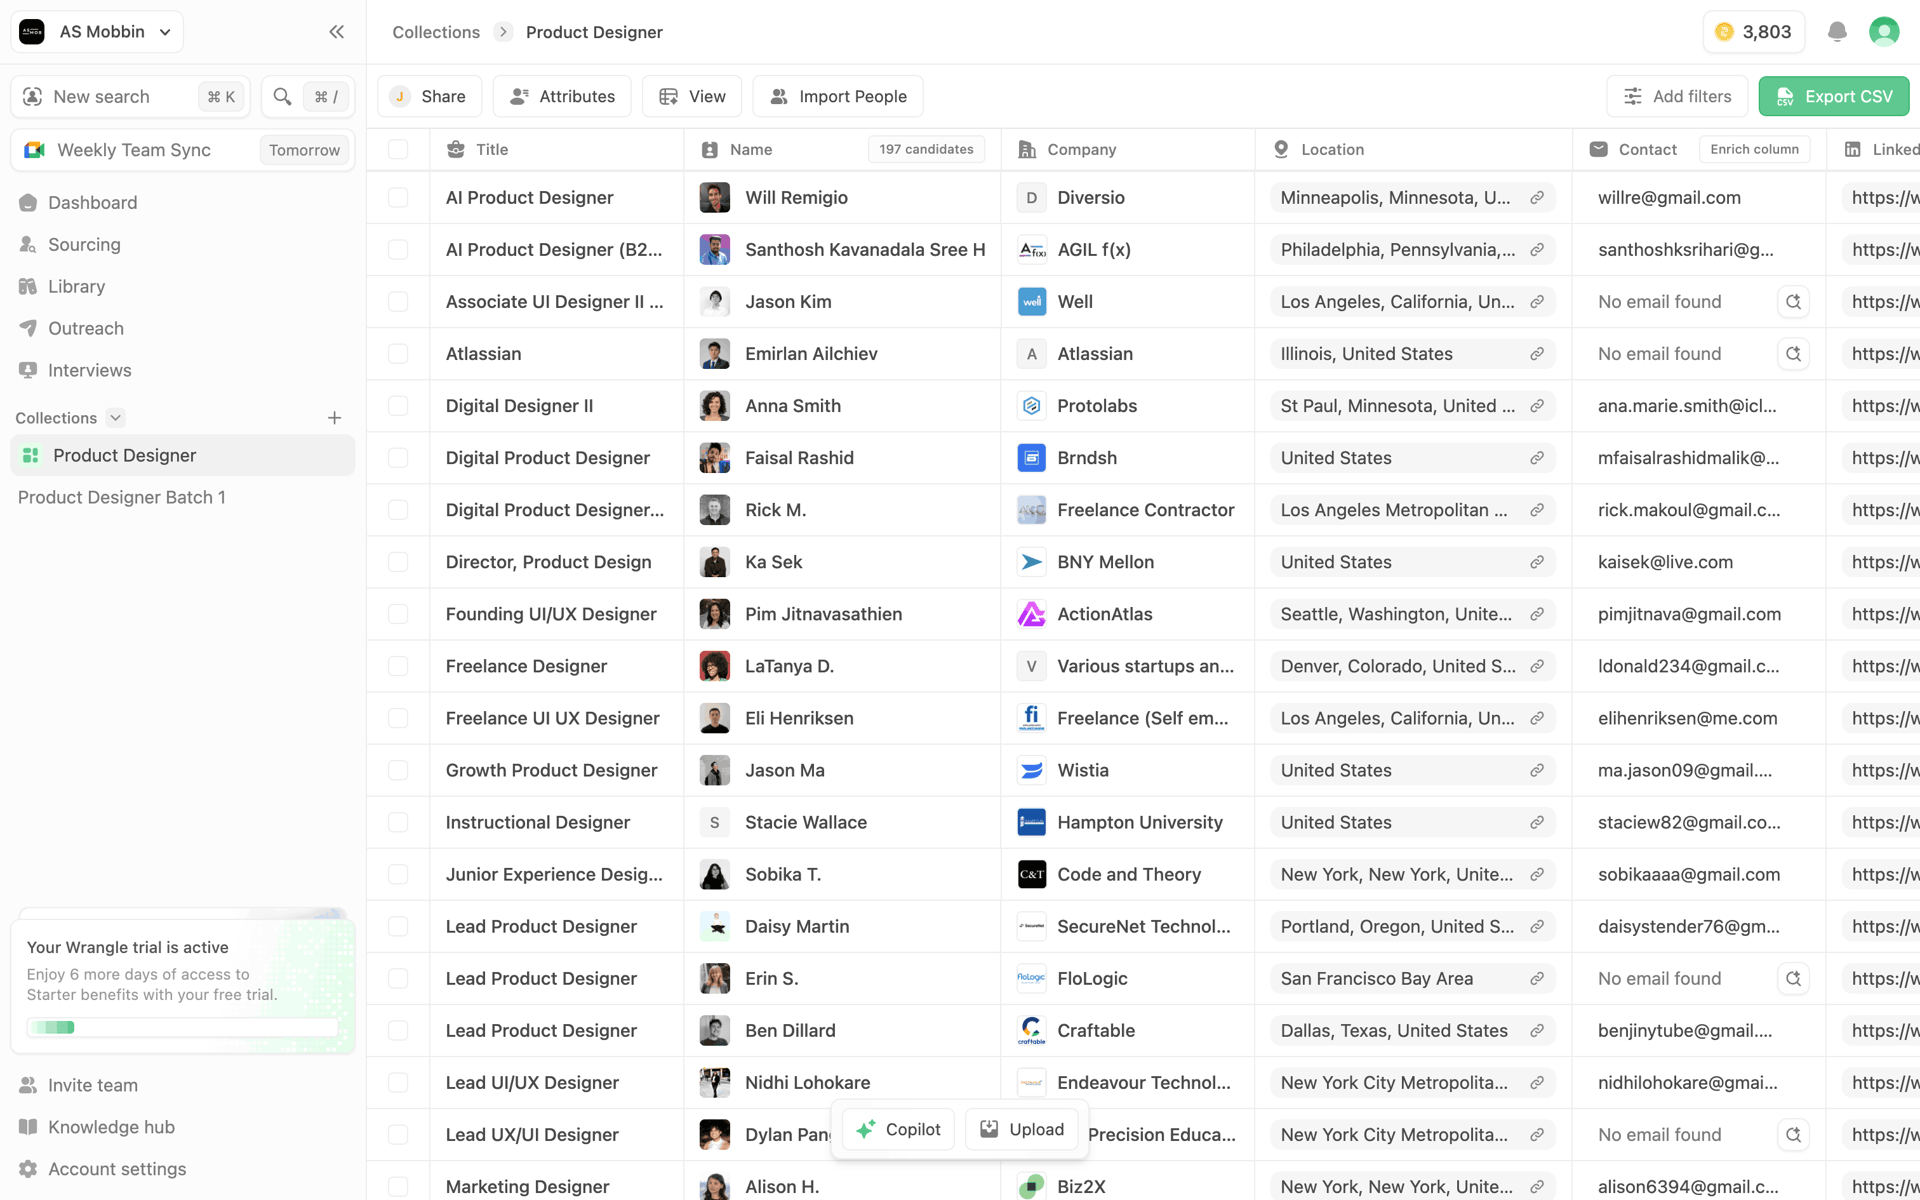
Task: Find email for Emirlan Ailchiev
Action: click(x=1793, y=354)
